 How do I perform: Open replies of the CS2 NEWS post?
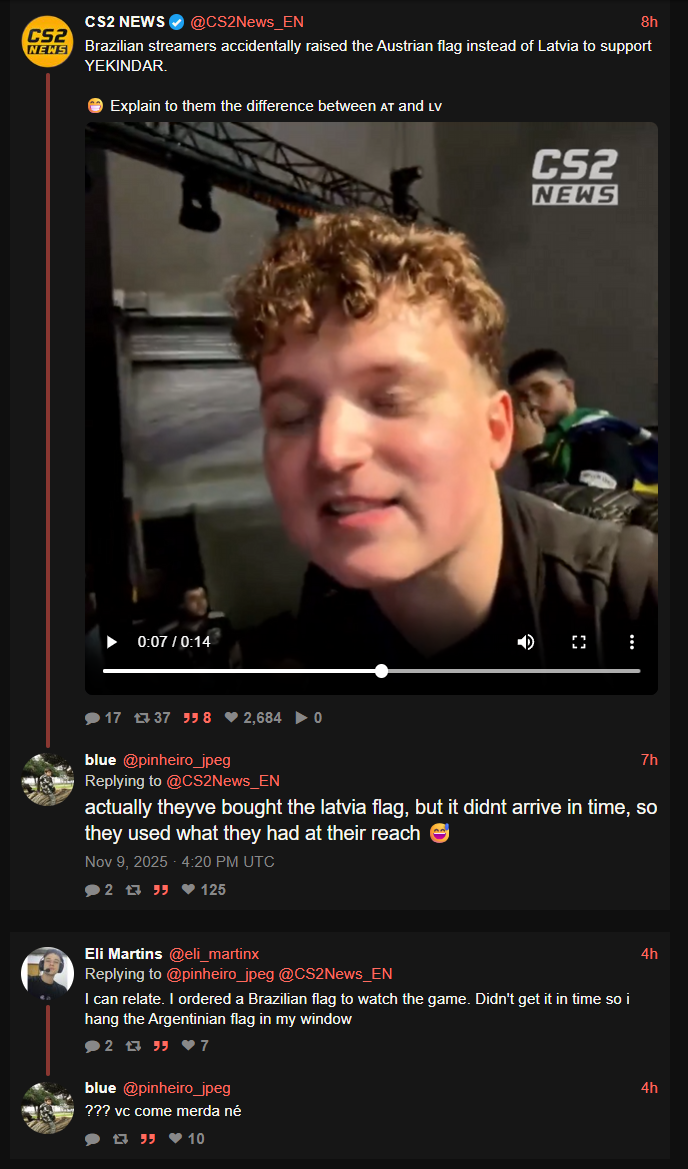(92, 718)
